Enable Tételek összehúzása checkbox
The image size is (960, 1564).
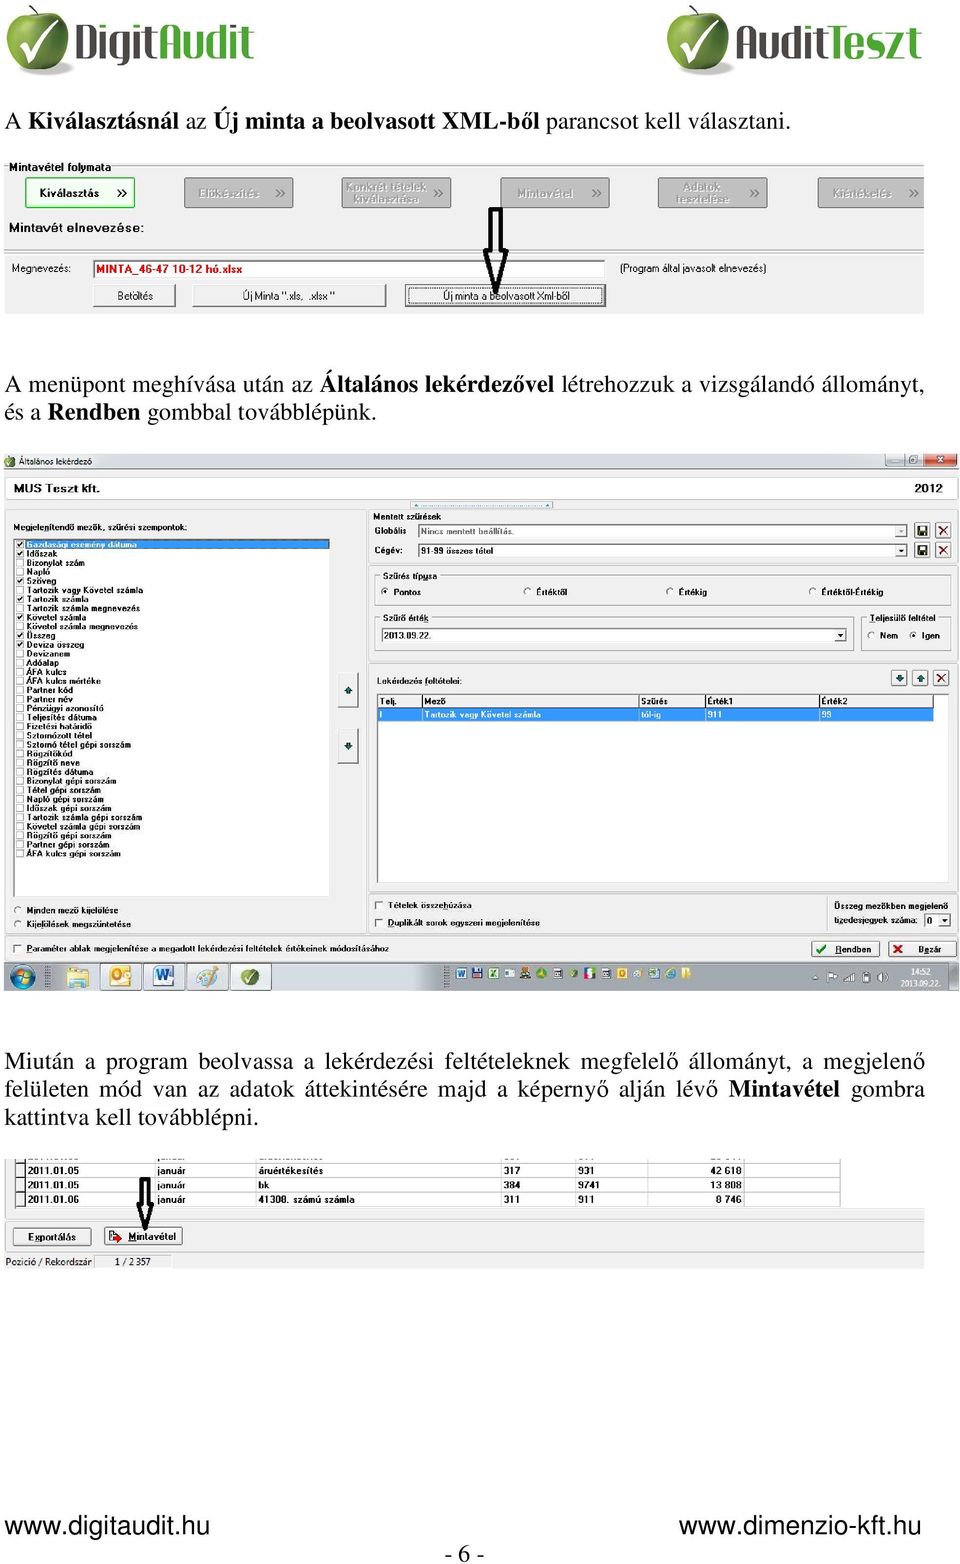(x=379, y=906)
